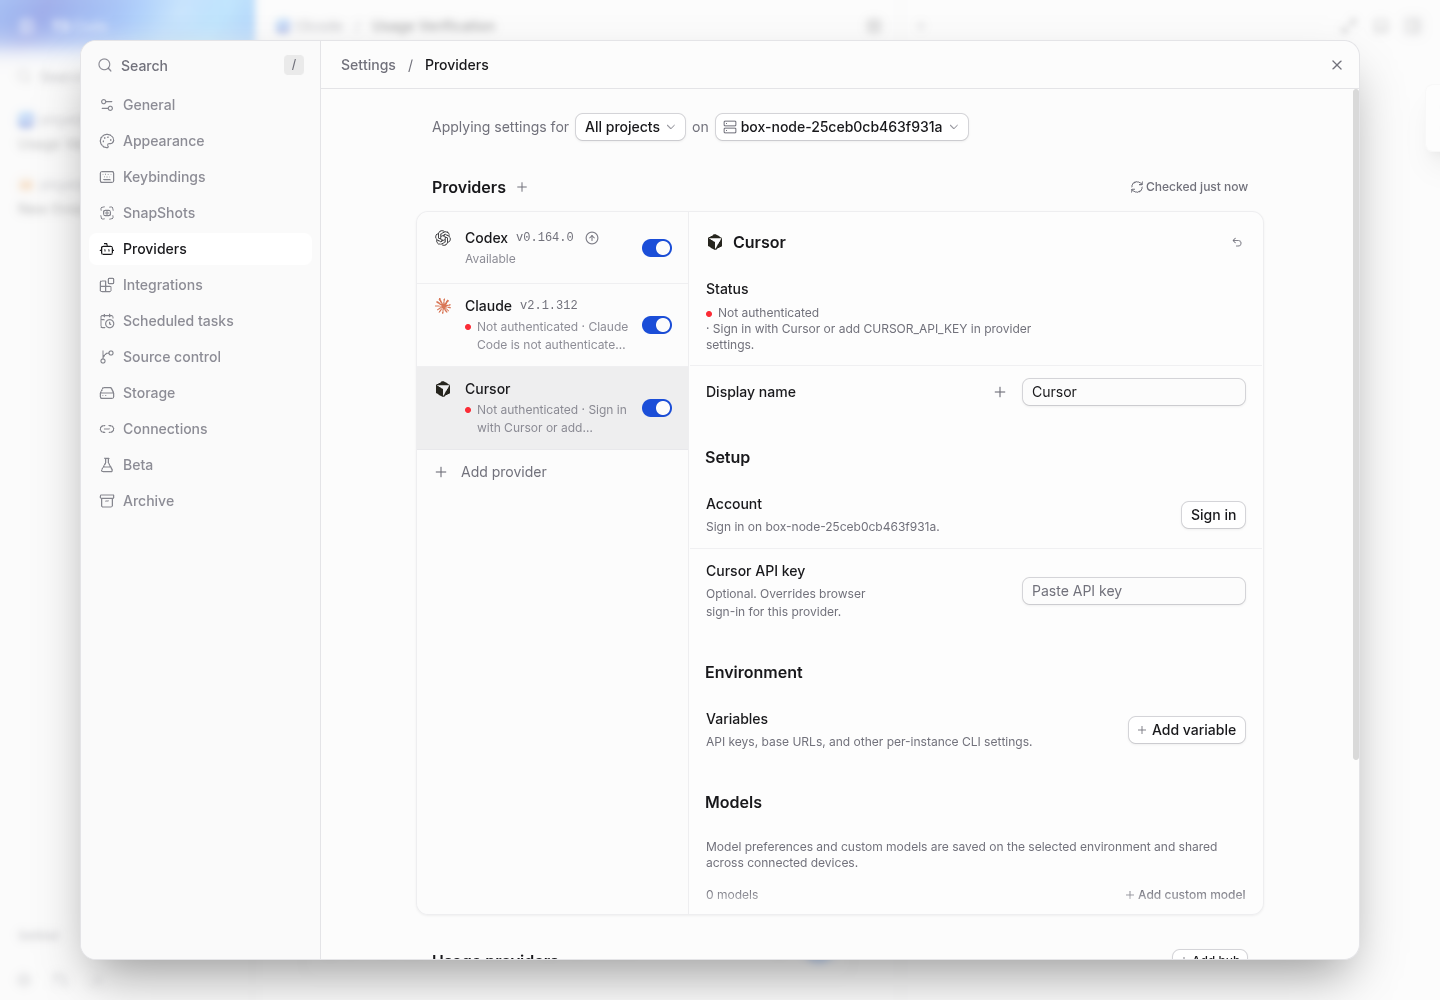Click the 0 models count text
The height and width of the screenshot is (1000, 1440).
(732, 895)
